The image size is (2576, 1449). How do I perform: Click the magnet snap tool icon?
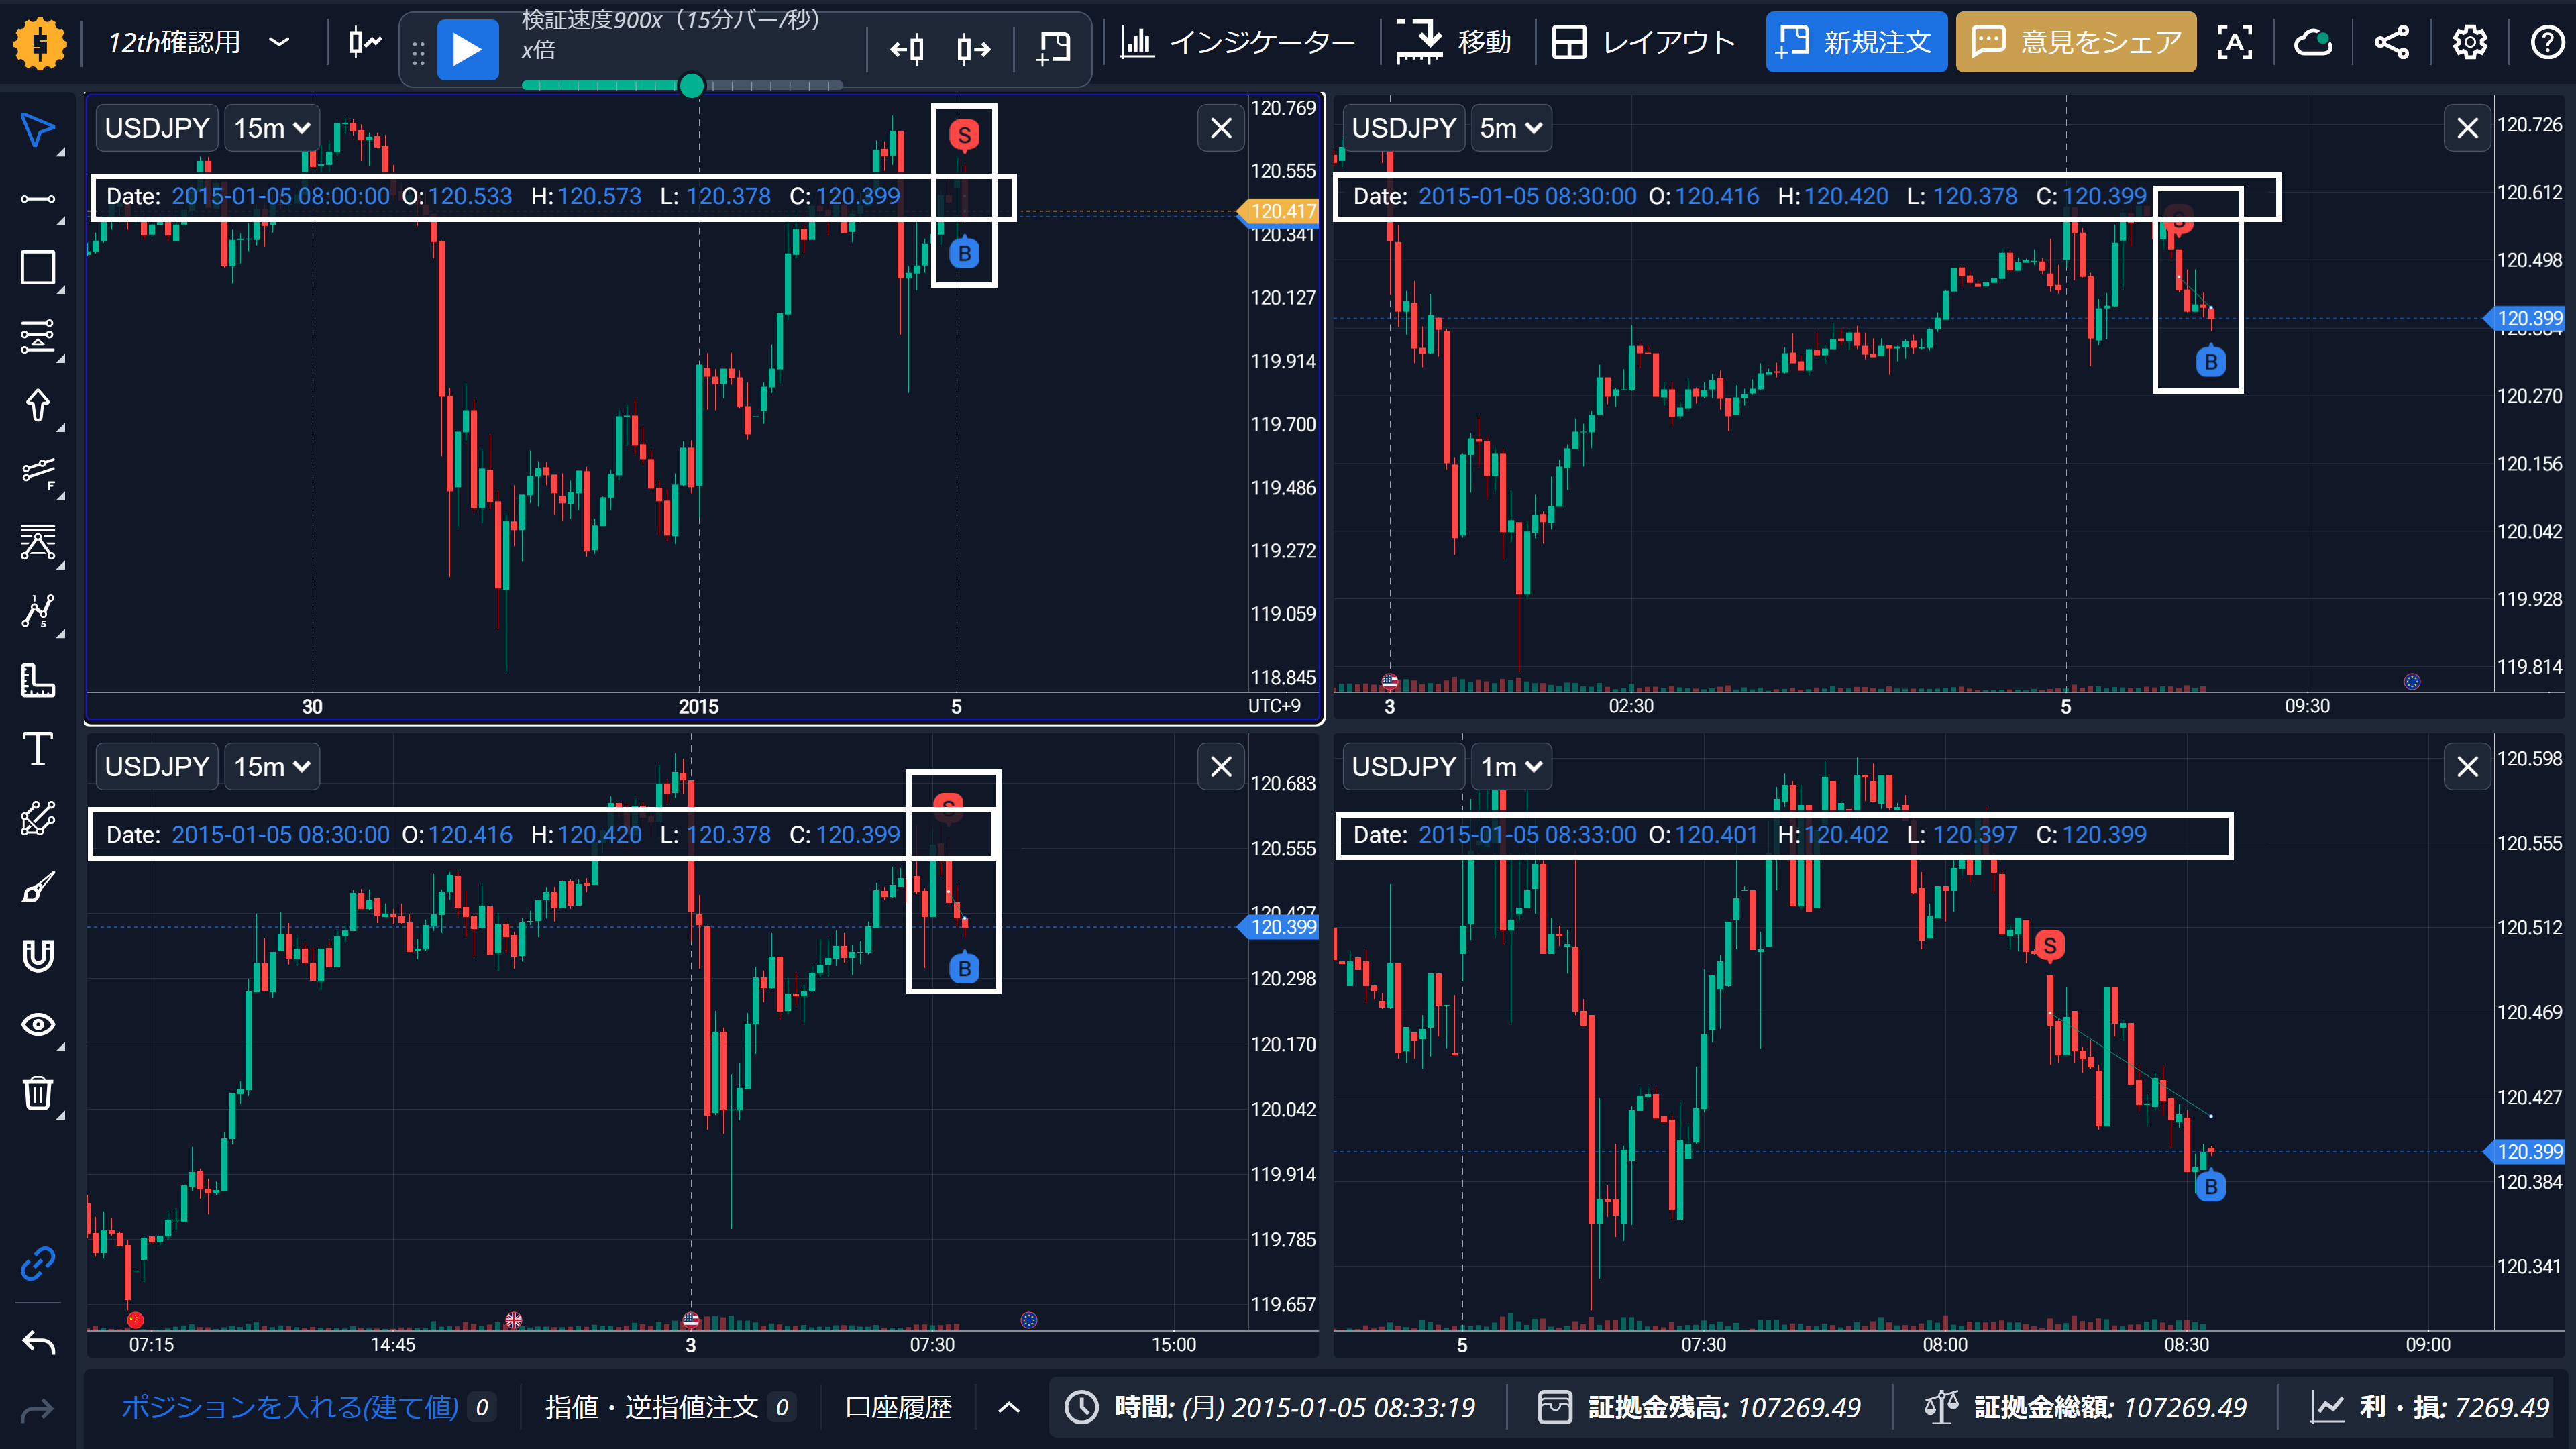[x=38, y=956]
